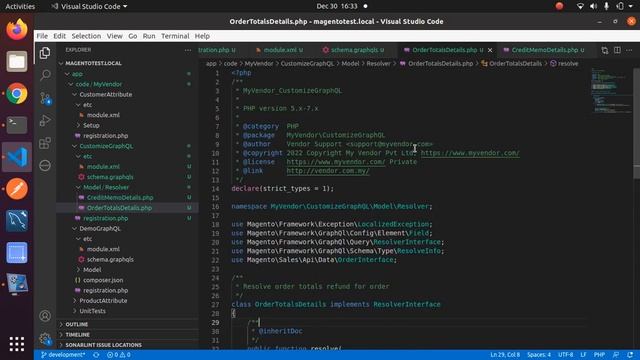Open the View menu
Image resolution: width=640 pixels, height=360 pixels.
115,36
